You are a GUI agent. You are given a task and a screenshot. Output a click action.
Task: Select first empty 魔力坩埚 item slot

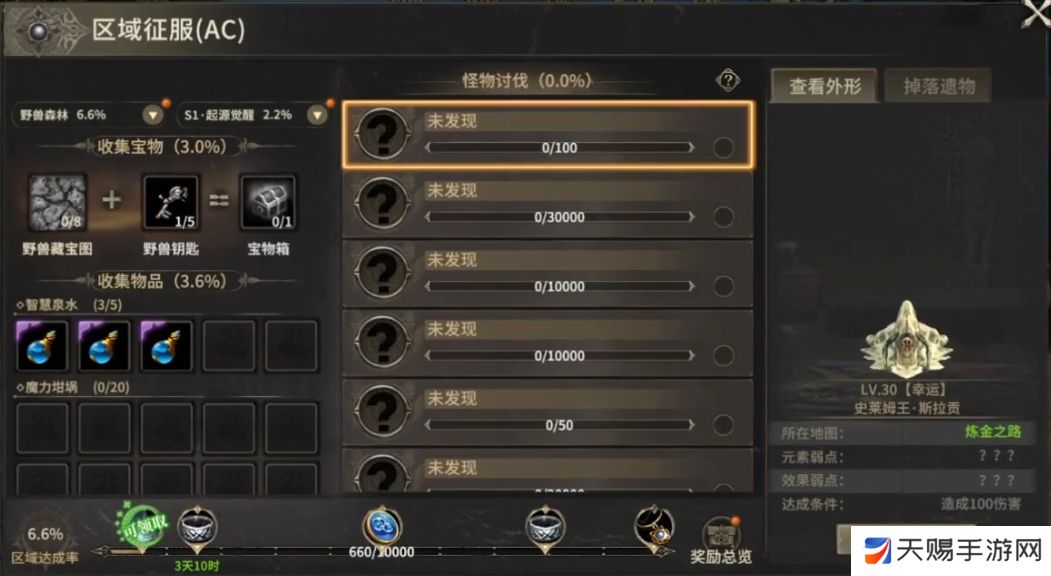point(42,428)
